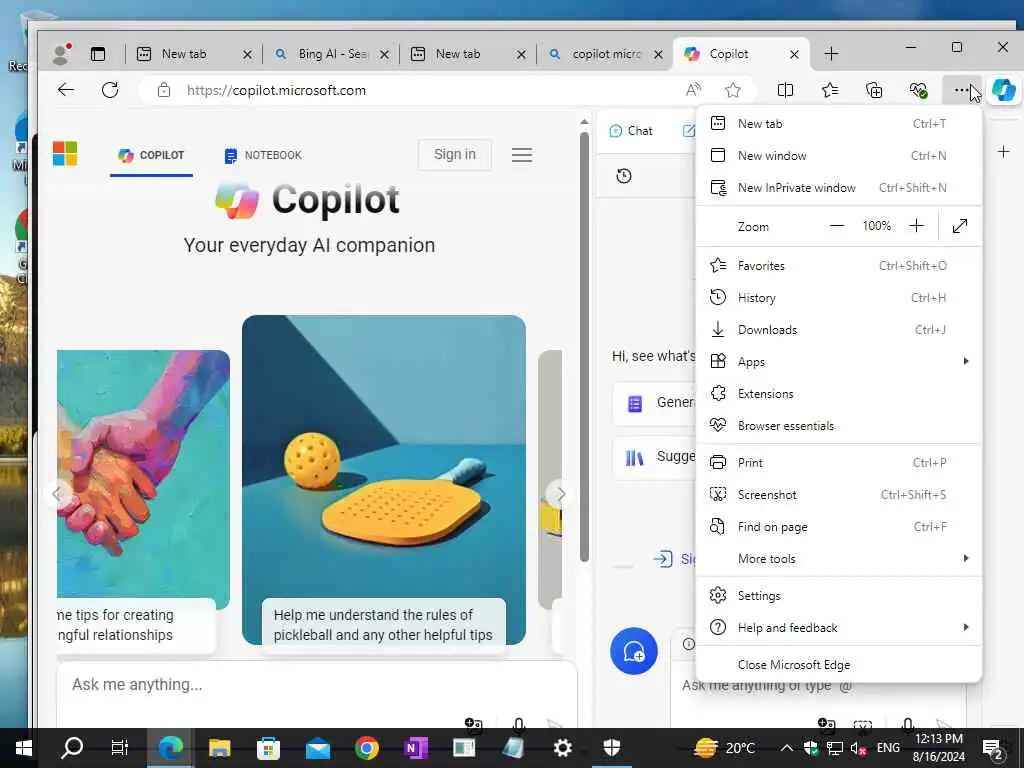This screenshot has height=768, width=1024.
Task: Add page to favorites star icon
Action: [x=733, y=90]
